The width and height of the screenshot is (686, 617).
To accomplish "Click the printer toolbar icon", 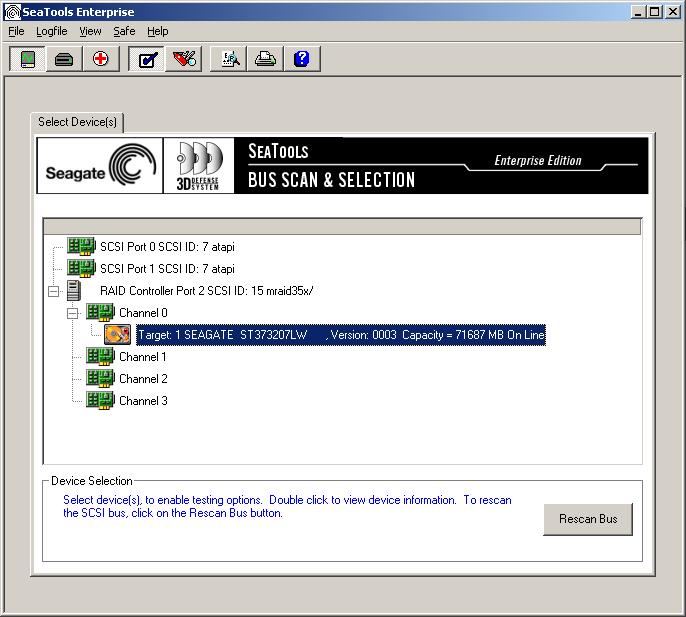I will click(x=265, y=59).
